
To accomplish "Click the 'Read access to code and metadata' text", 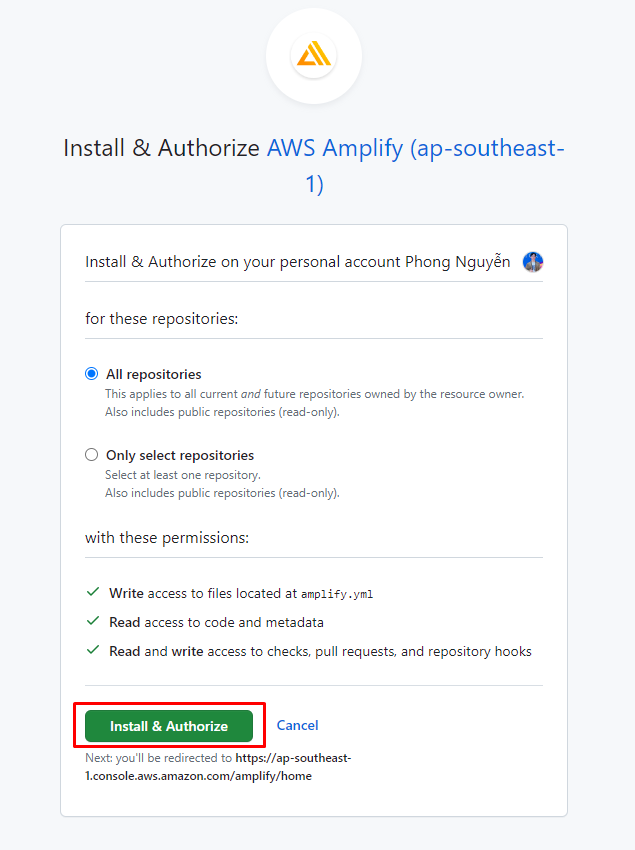I will pos(216,622).
